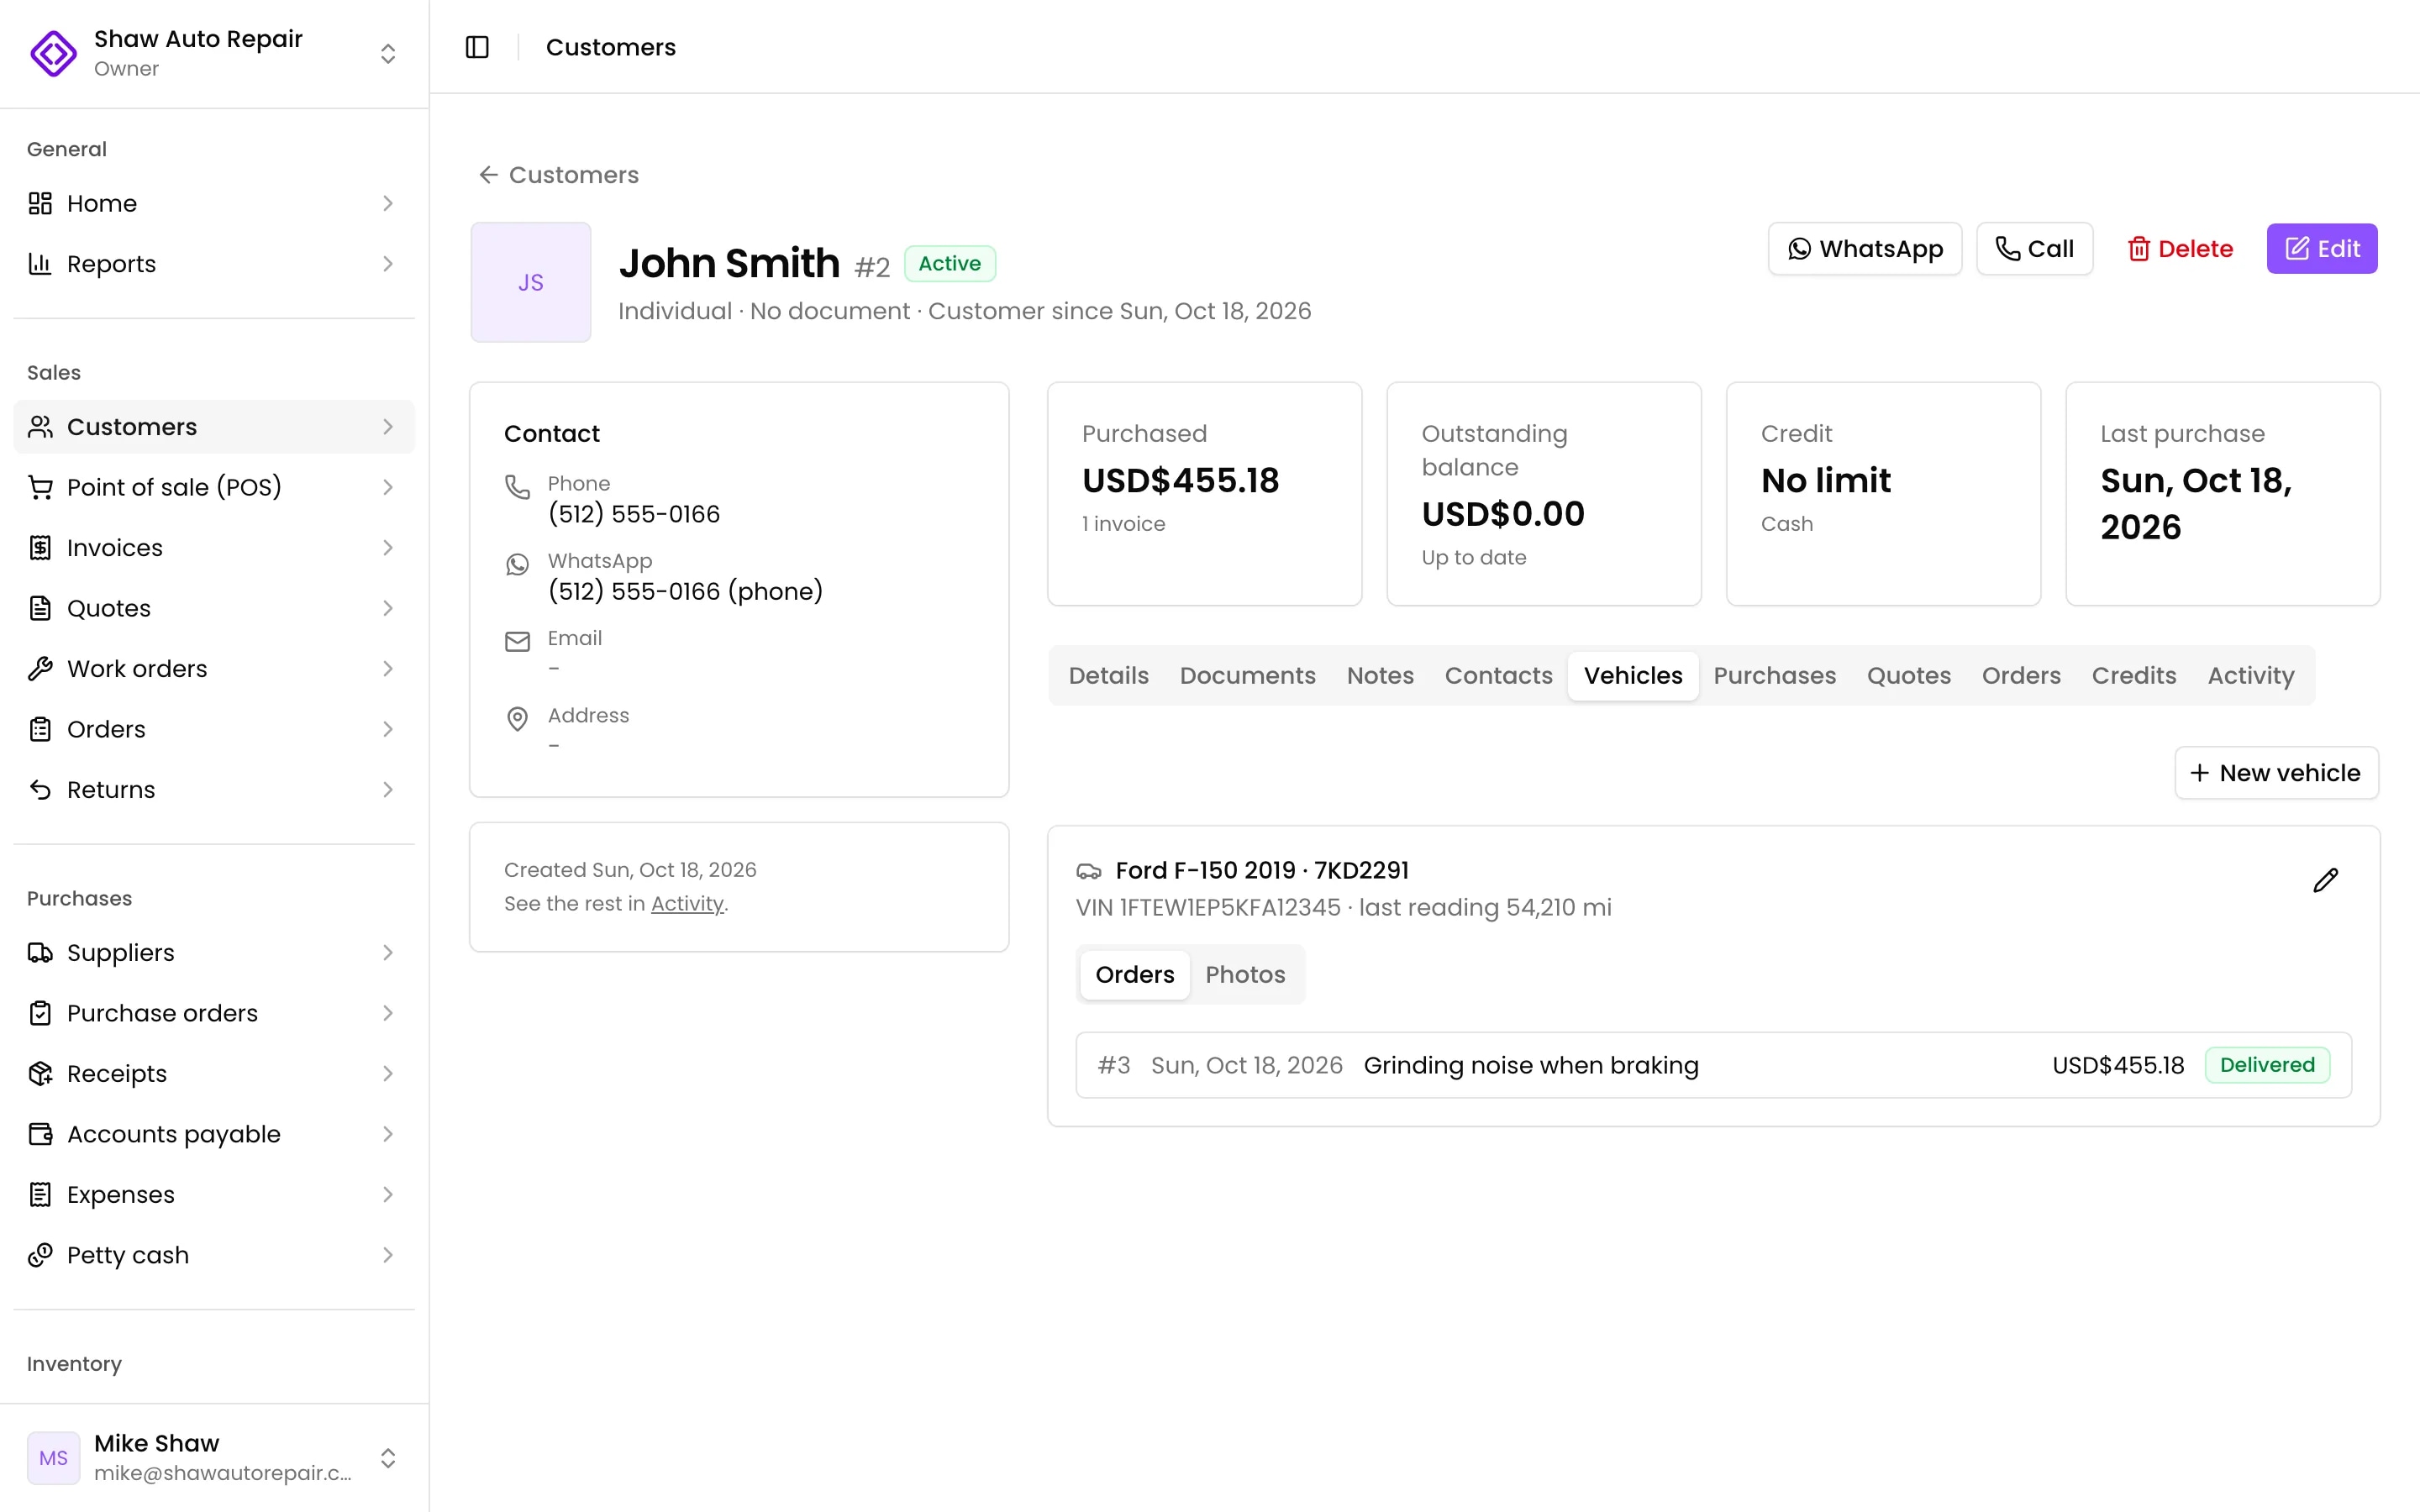Screen dimensions: 2420x1512
Task: Expand the Home sidebar chevron
Action: tap(388, 203)
